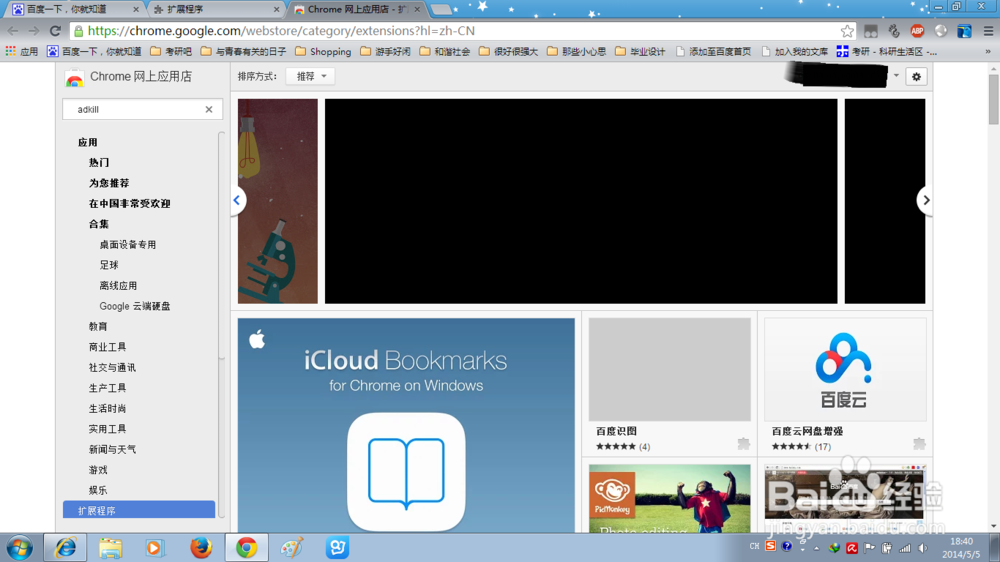Launch Firefox from the taskbar
This screenshot has height=562, width=1000.
tap(201, 548)
